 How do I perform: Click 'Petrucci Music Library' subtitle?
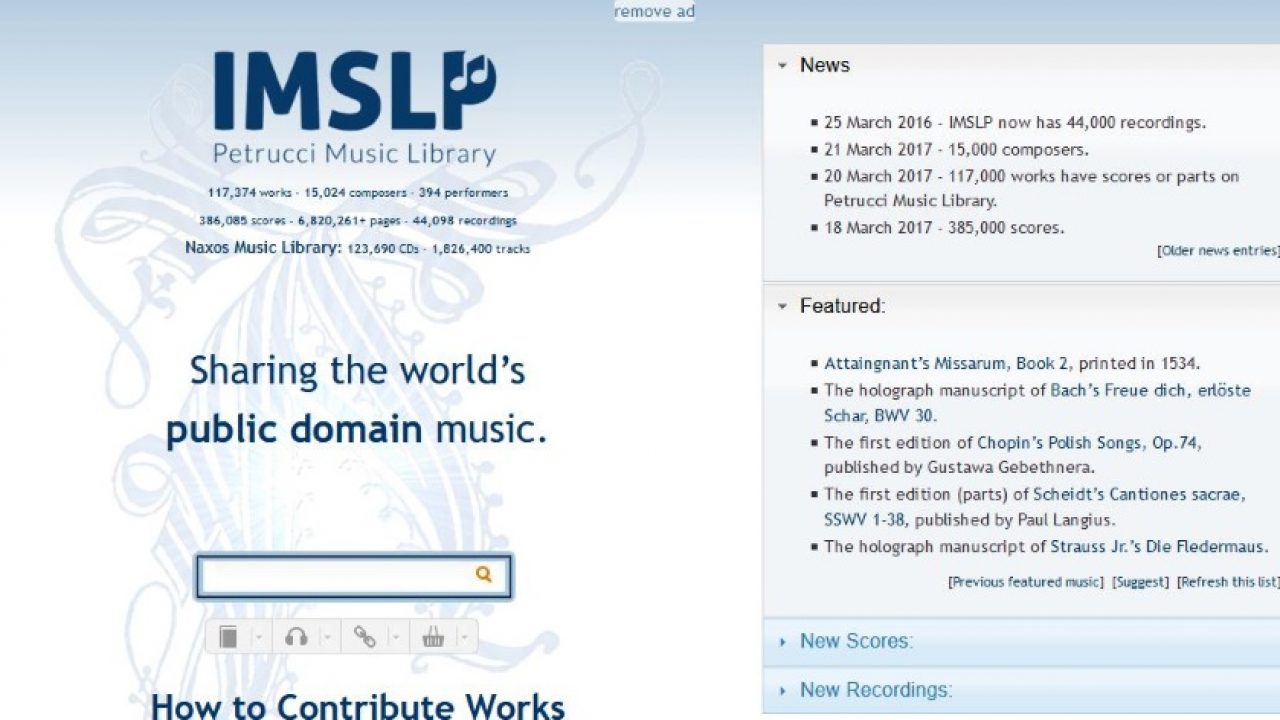(354, 154)
